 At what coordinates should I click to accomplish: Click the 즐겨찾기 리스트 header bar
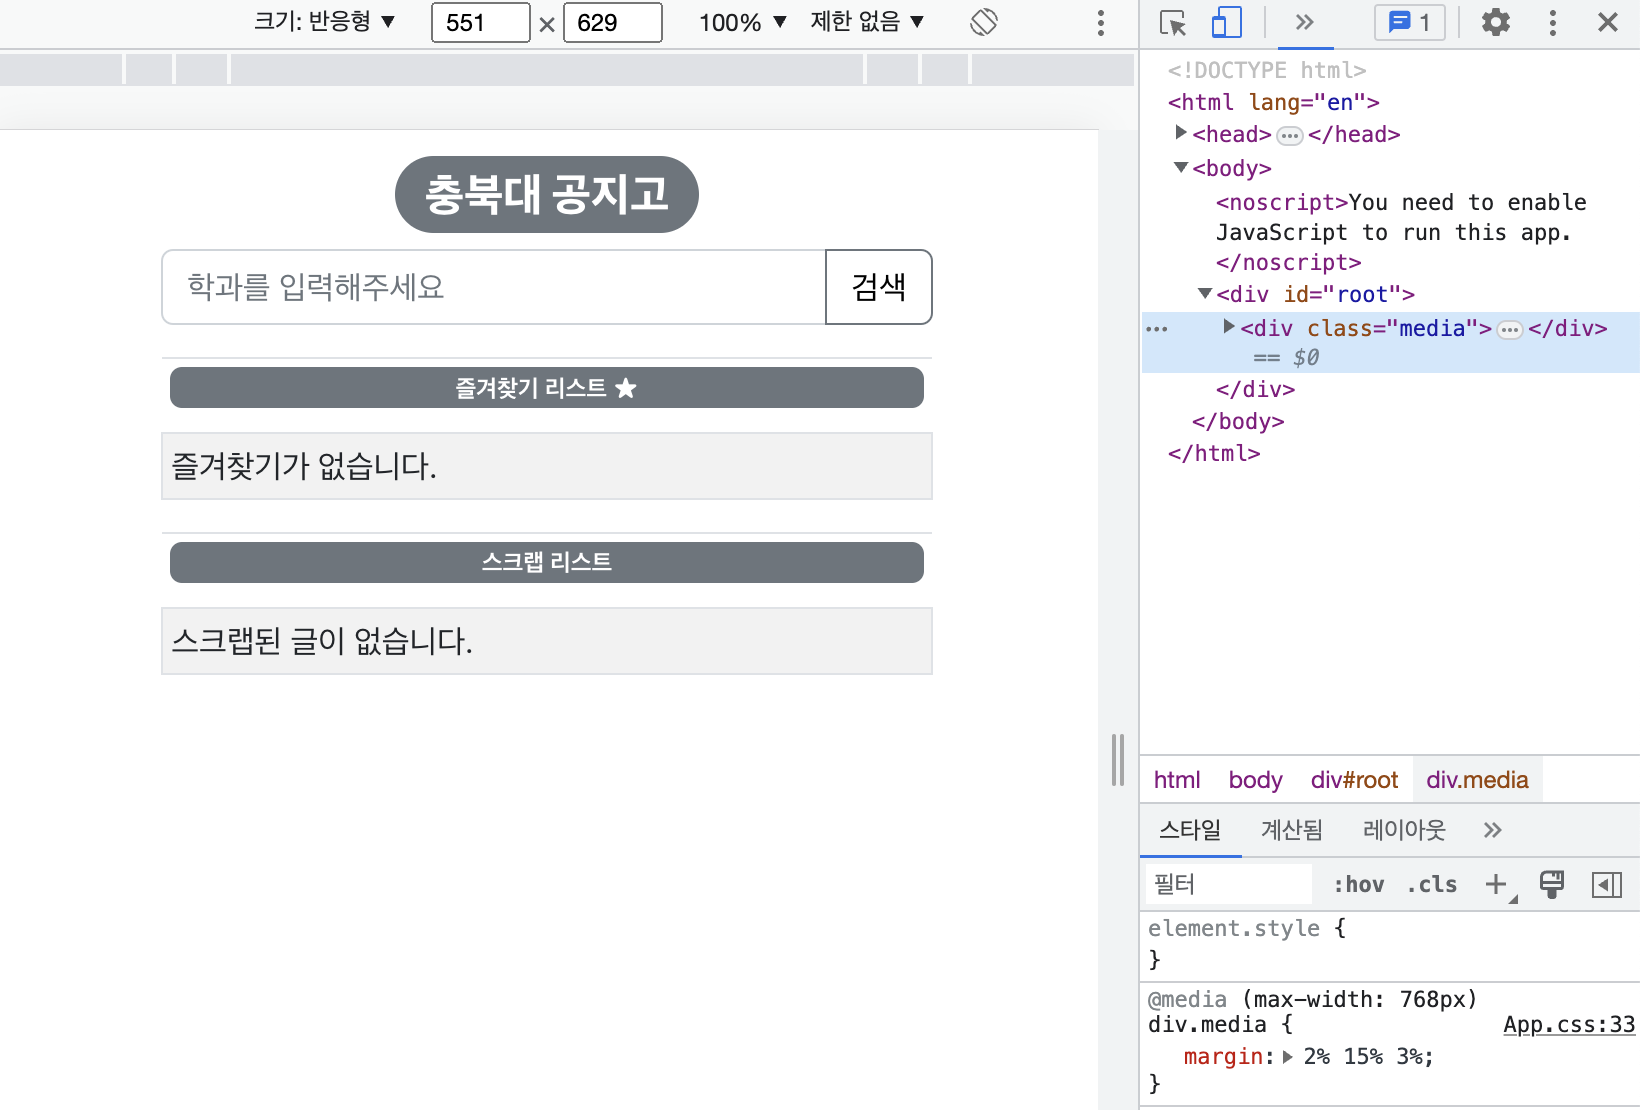547,387
